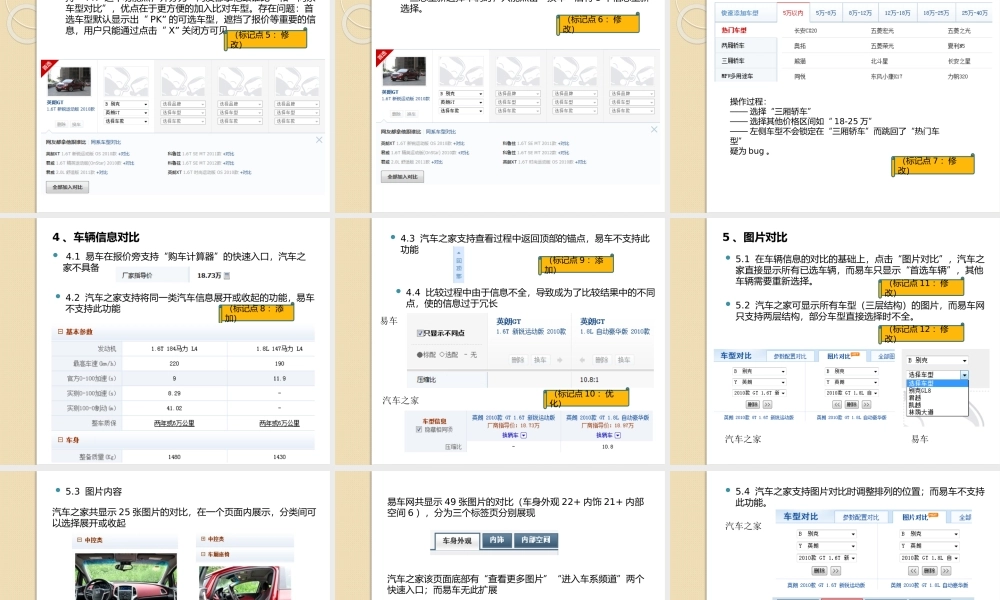Toggle the 隐藏相同项 checkbox

(x=419, y=430)
